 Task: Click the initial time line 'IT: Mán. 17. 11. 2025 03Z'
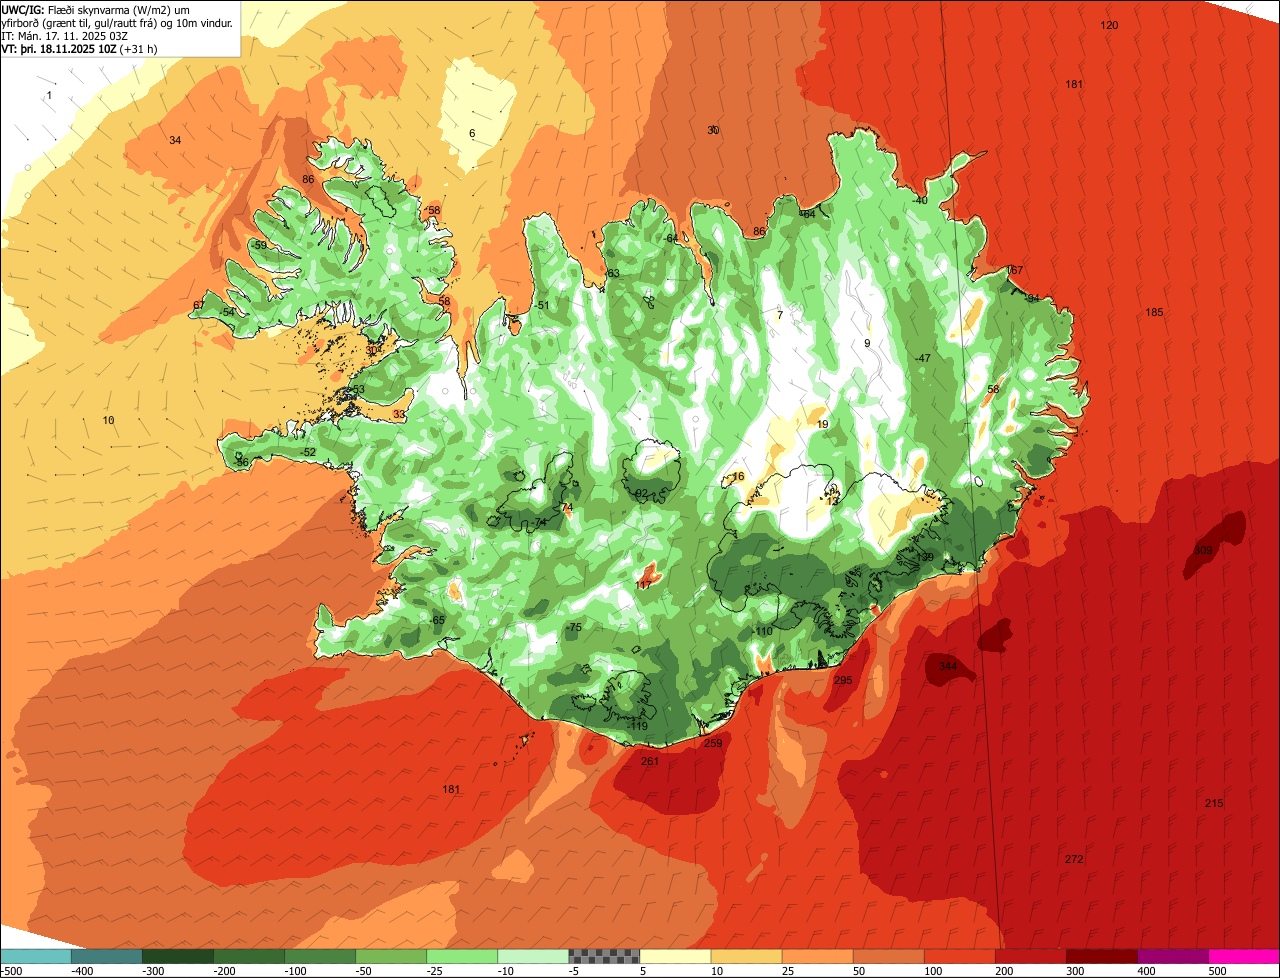pyautogui.click(x=66, y=36)
